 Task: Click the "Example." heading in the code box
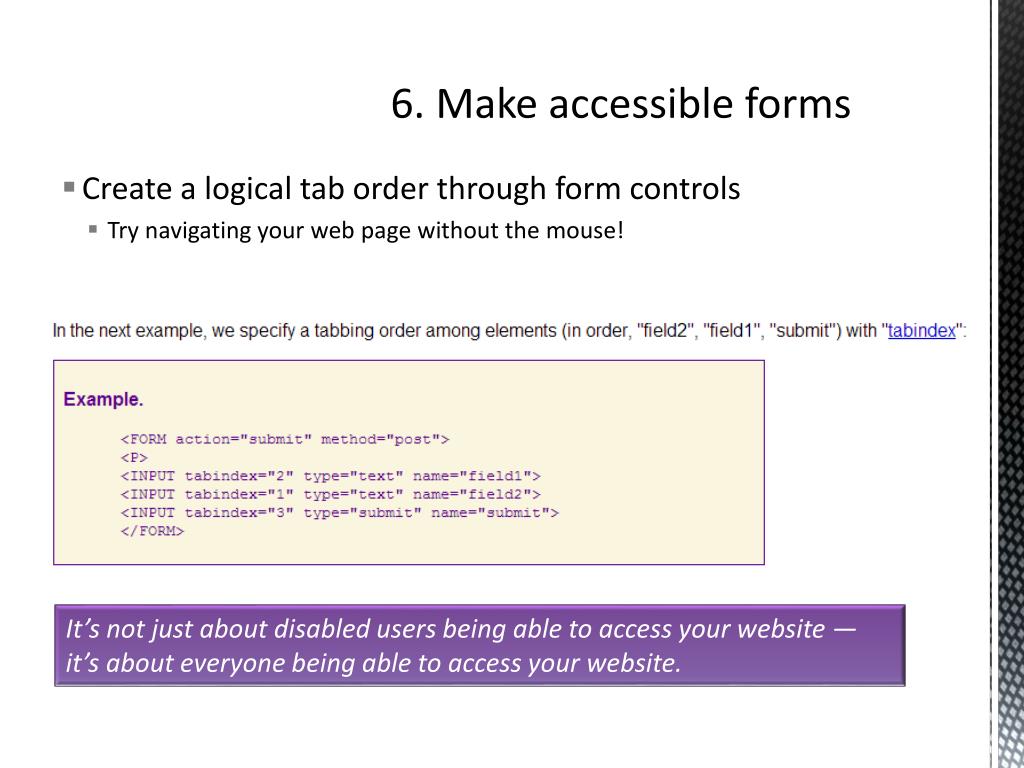103,399
